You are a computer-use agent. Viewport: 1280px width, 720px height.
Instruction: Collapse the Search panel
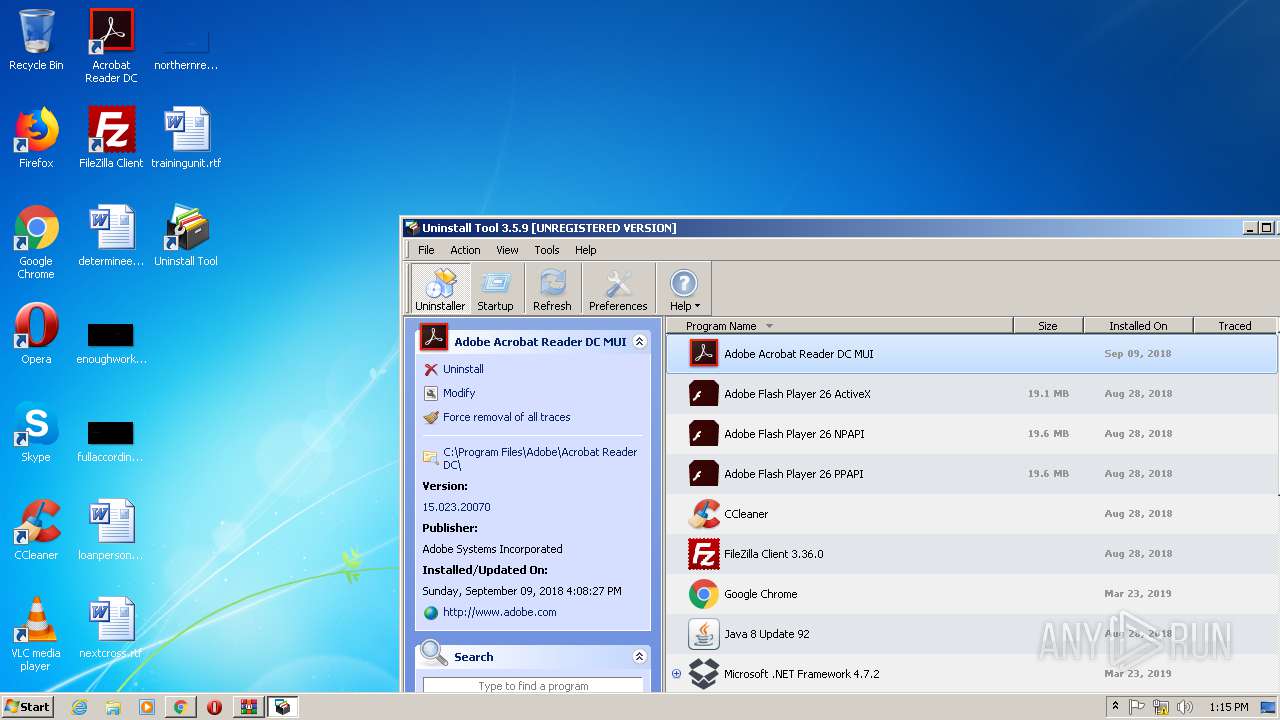click(x=640, y=657)
